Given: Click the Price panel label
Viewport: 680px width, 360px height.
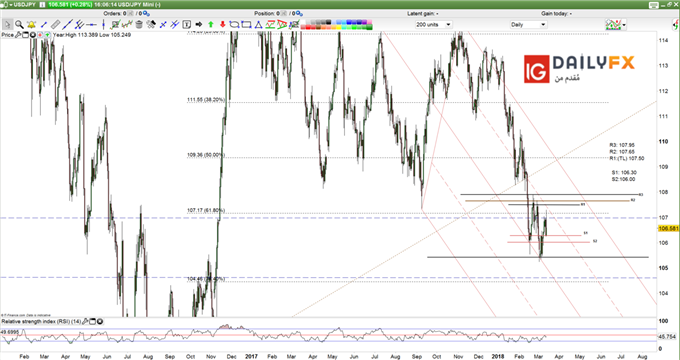Looking at the screenshot, I should point(8,35).
